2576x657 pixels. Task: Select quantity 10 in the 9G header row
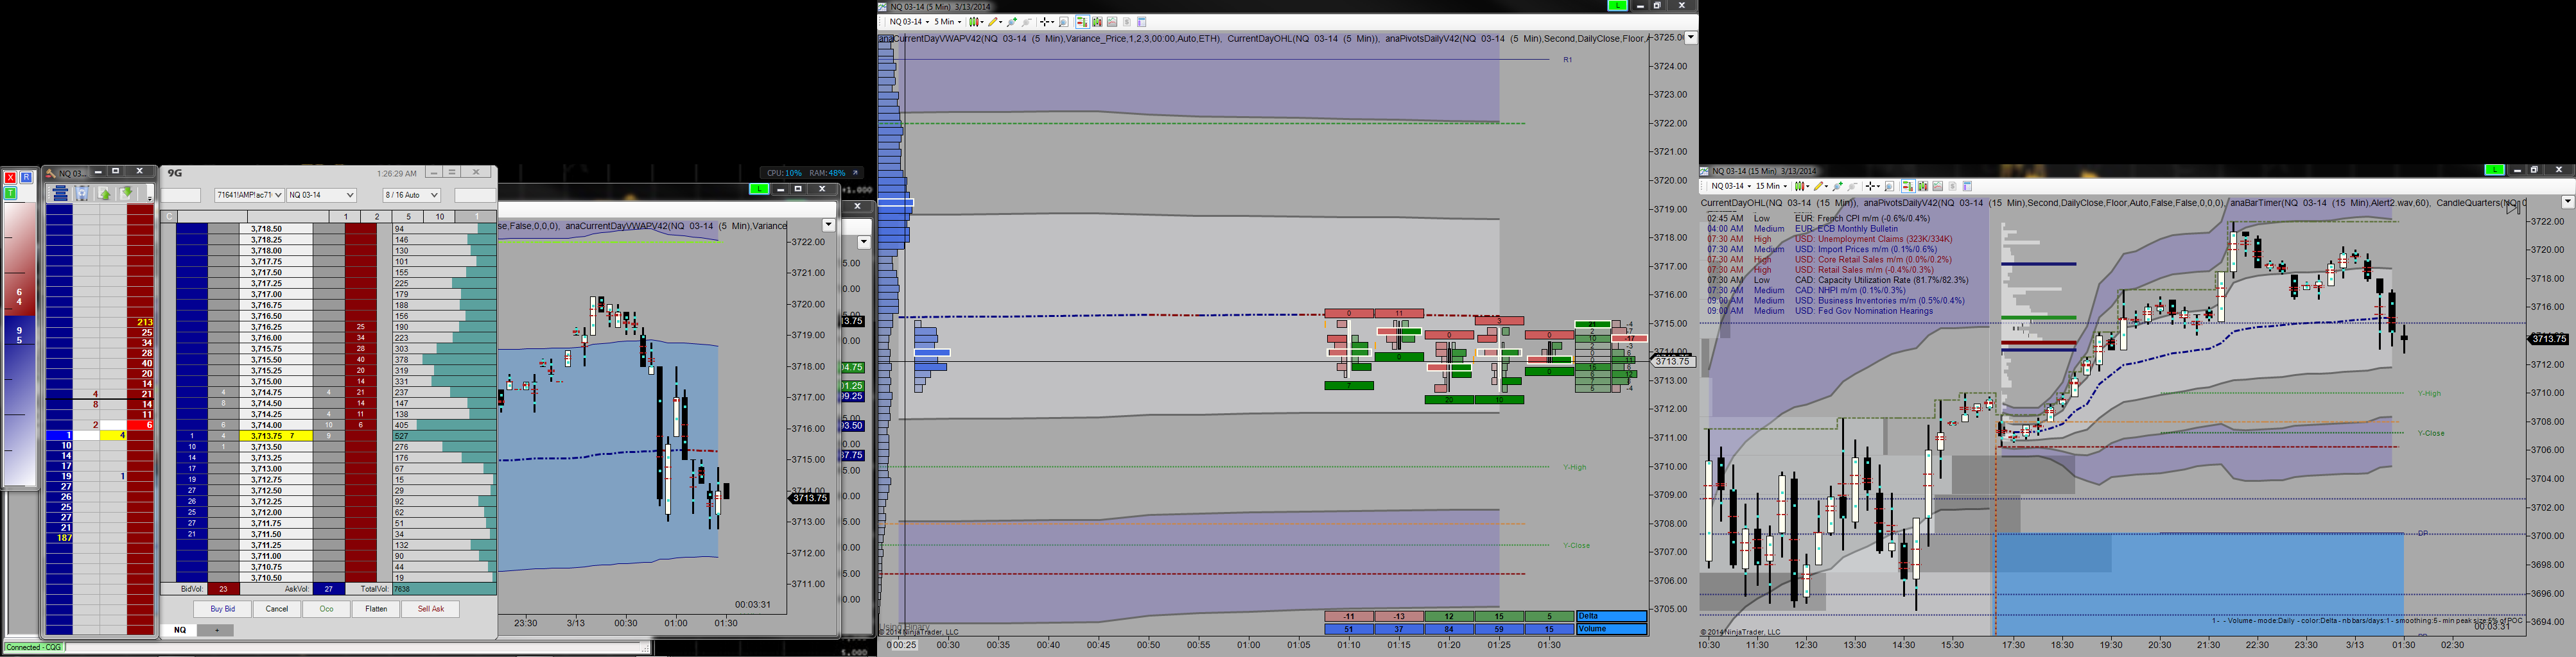coord(440,217)
